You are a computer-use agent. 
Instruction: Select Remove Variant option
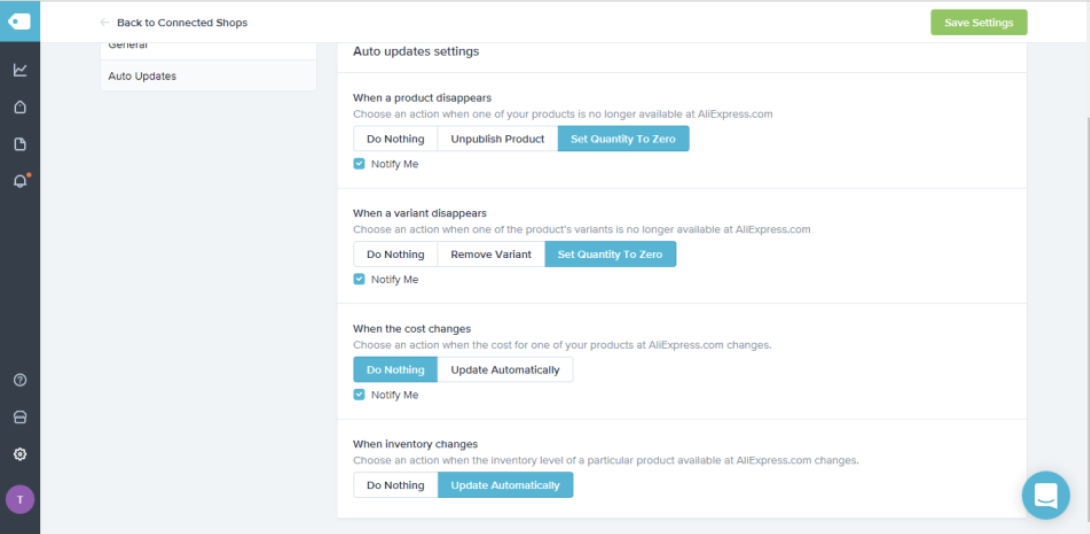491,255
